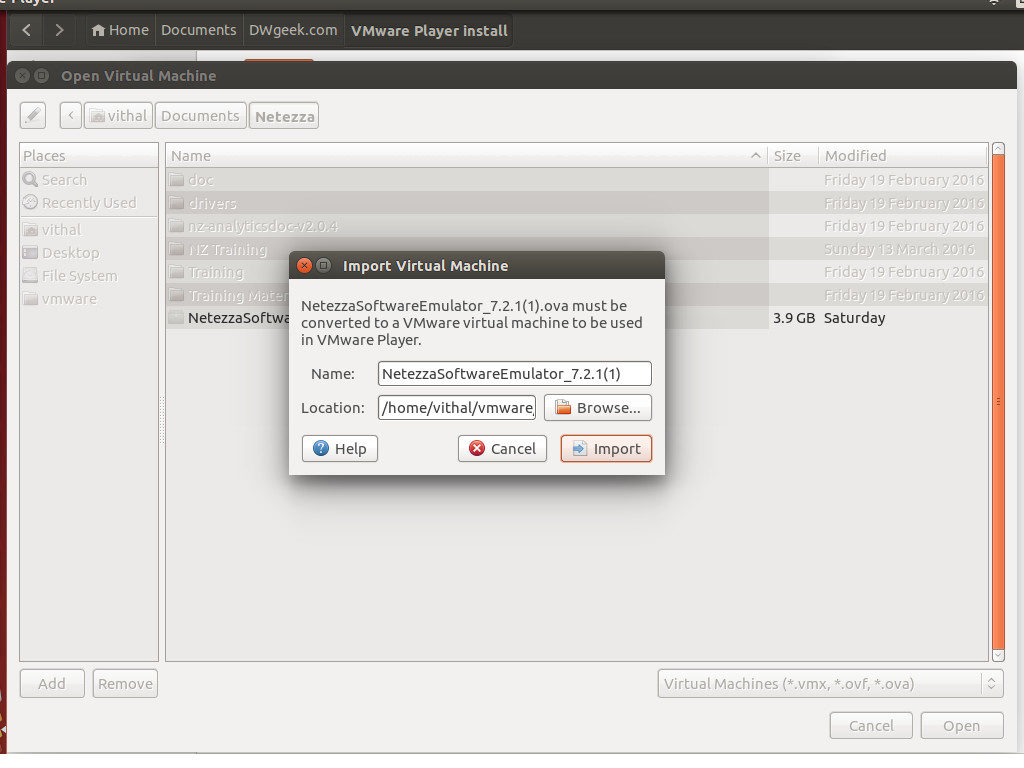Open vmware bookmark in Places sidebar
This screenshot has width=1024, height=768.
89,299
